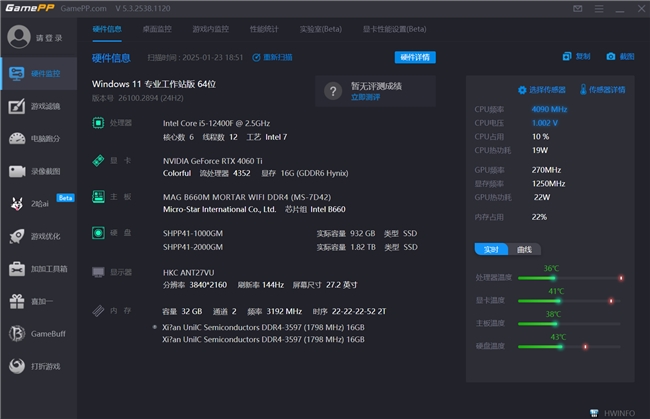This screenshot has width=650, height=419.
Task: Click the motherboard icon
Action: click(x=98, y=196)
